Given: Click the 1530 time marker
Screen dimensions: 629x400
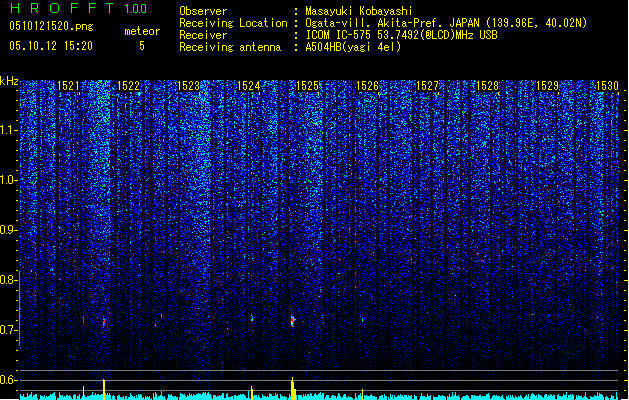Looking at the screenshot, I should pos(607,85).
